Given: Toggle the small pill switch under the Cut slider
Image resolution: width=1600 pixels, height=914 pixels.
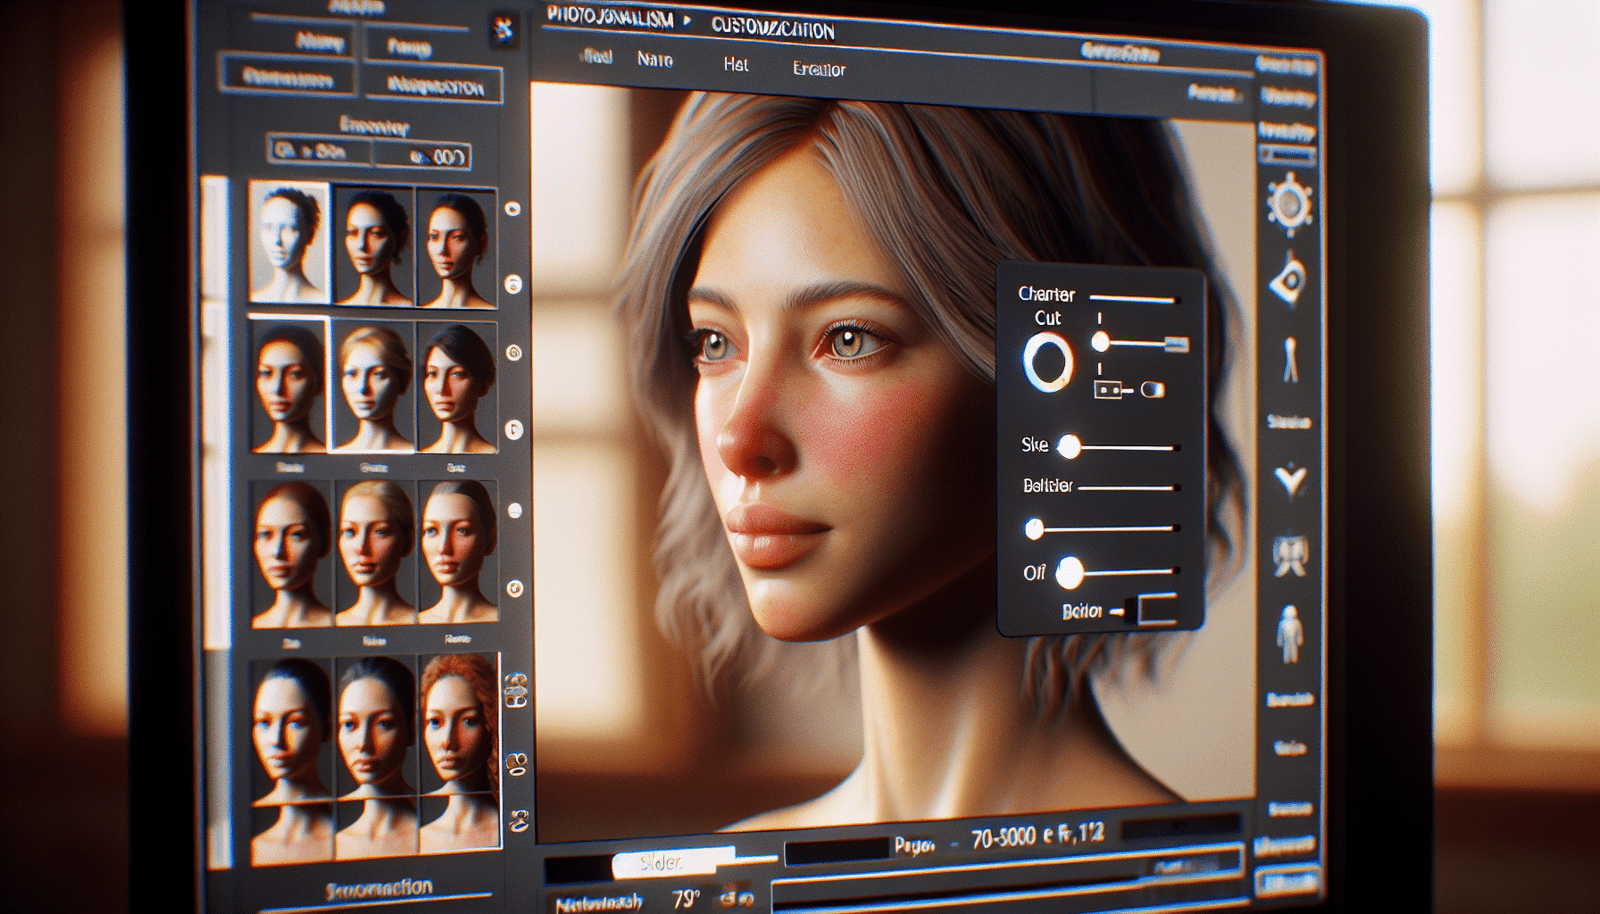Looking at the screenshot, I should tap(1152, 389).
